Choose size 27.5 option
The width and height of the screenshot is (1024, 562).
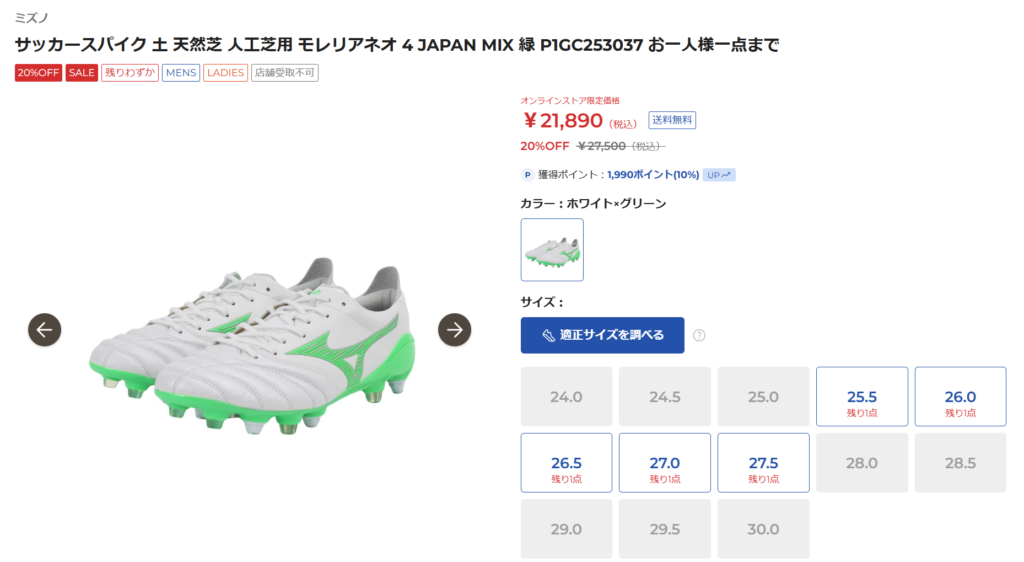point(763,463)
